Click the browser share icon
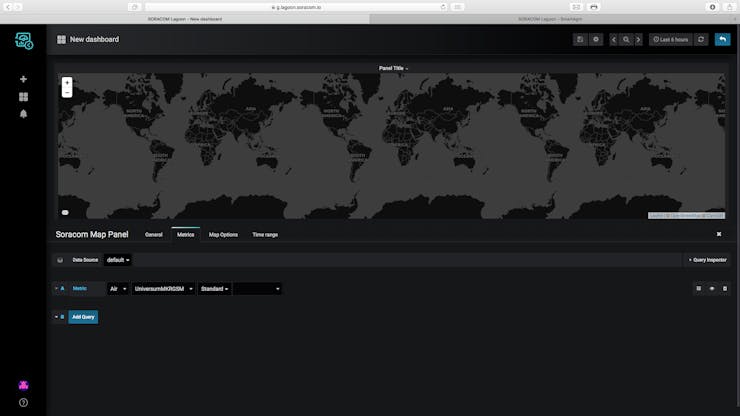Viewport: 740px width, 416px height. click(x=729, y=7)
